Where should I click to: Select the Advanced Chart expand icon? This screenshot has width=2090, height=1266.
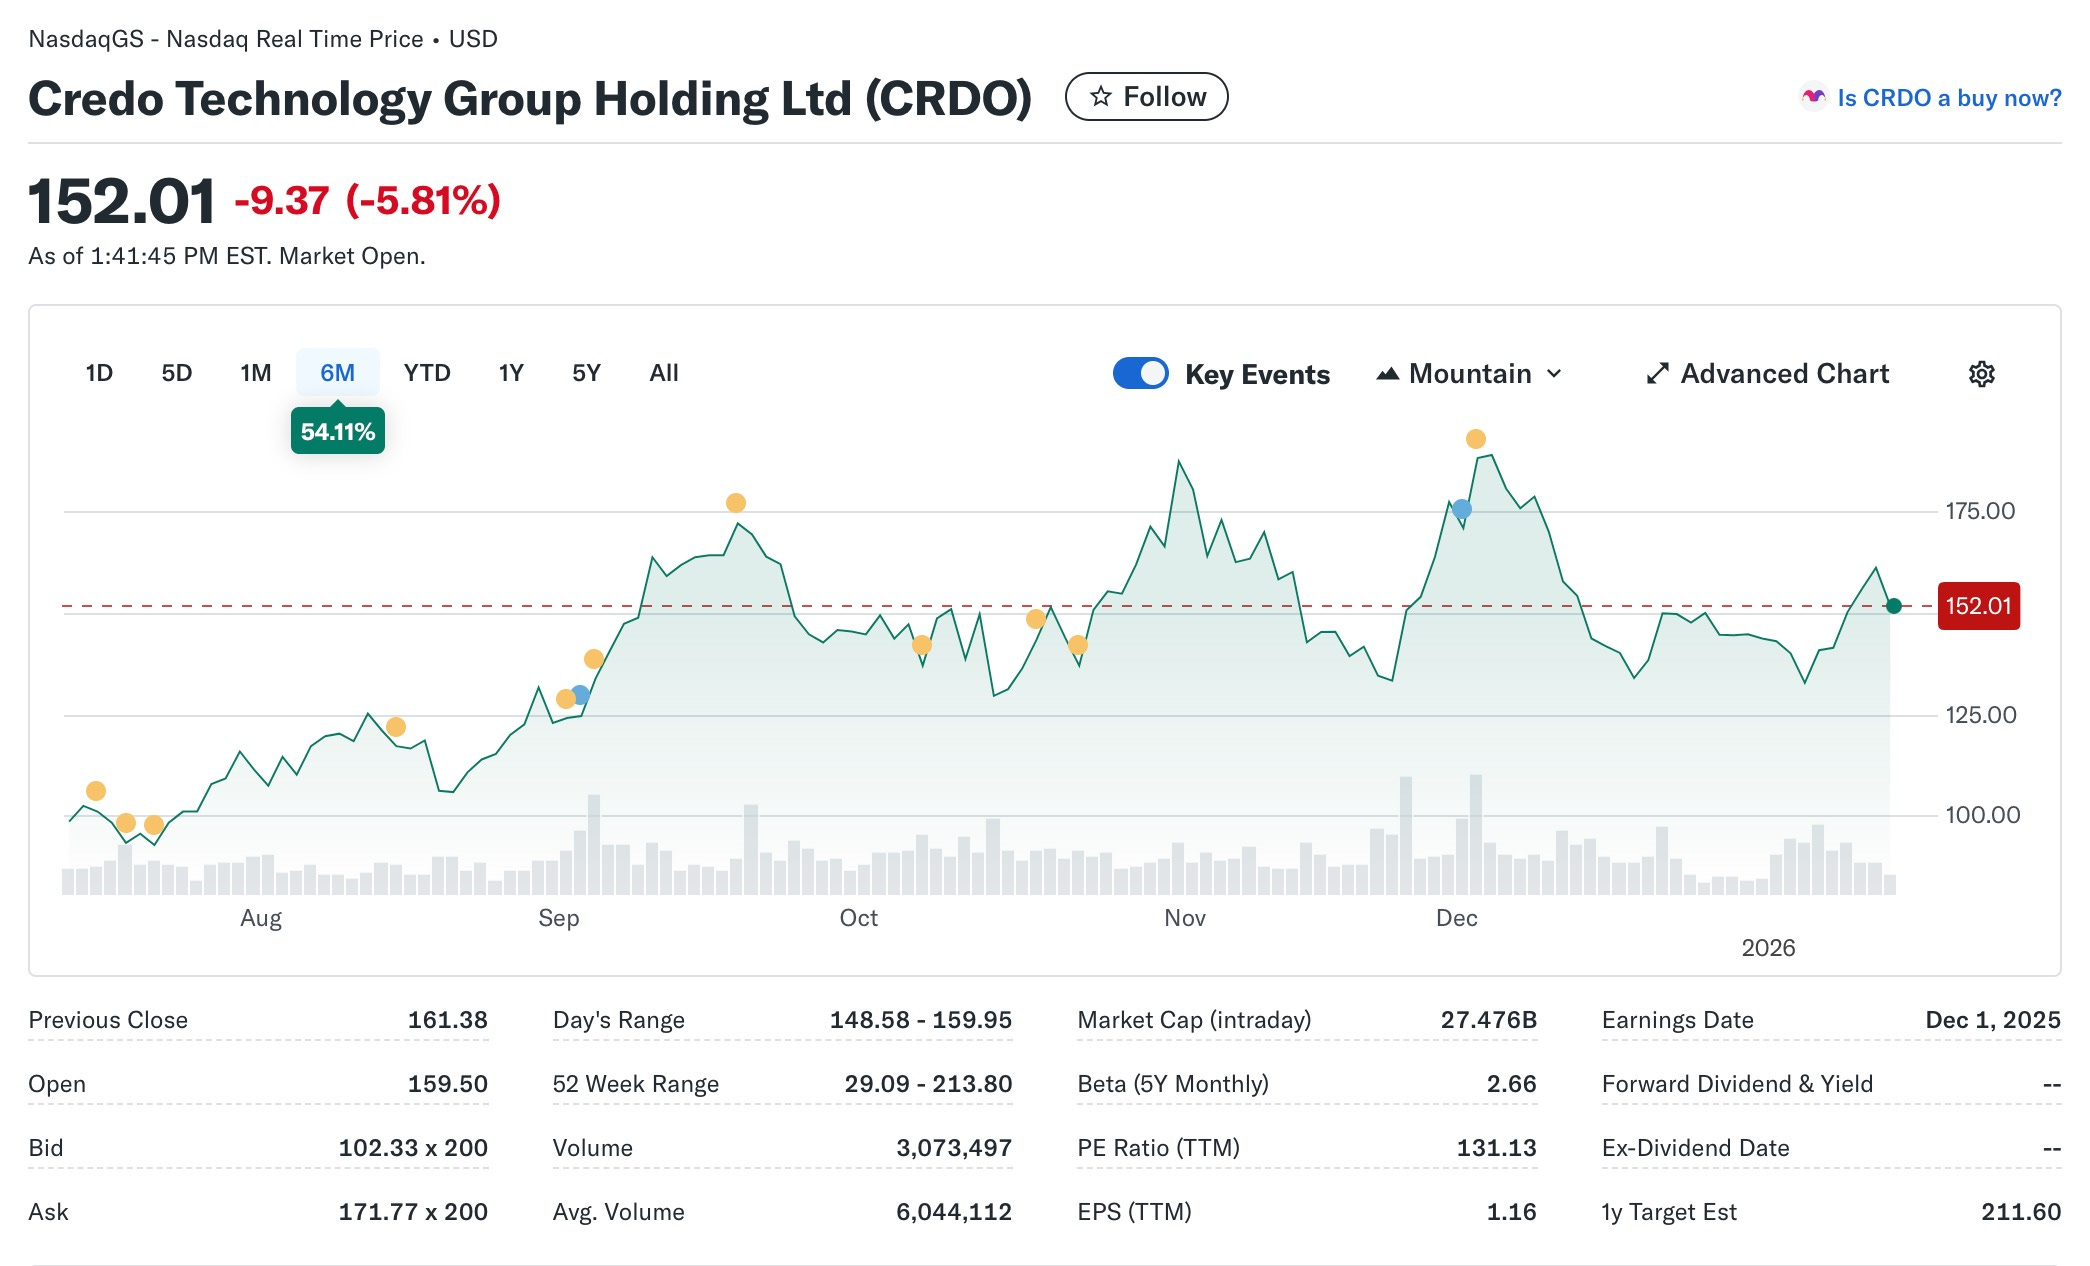click(1658, 372)
